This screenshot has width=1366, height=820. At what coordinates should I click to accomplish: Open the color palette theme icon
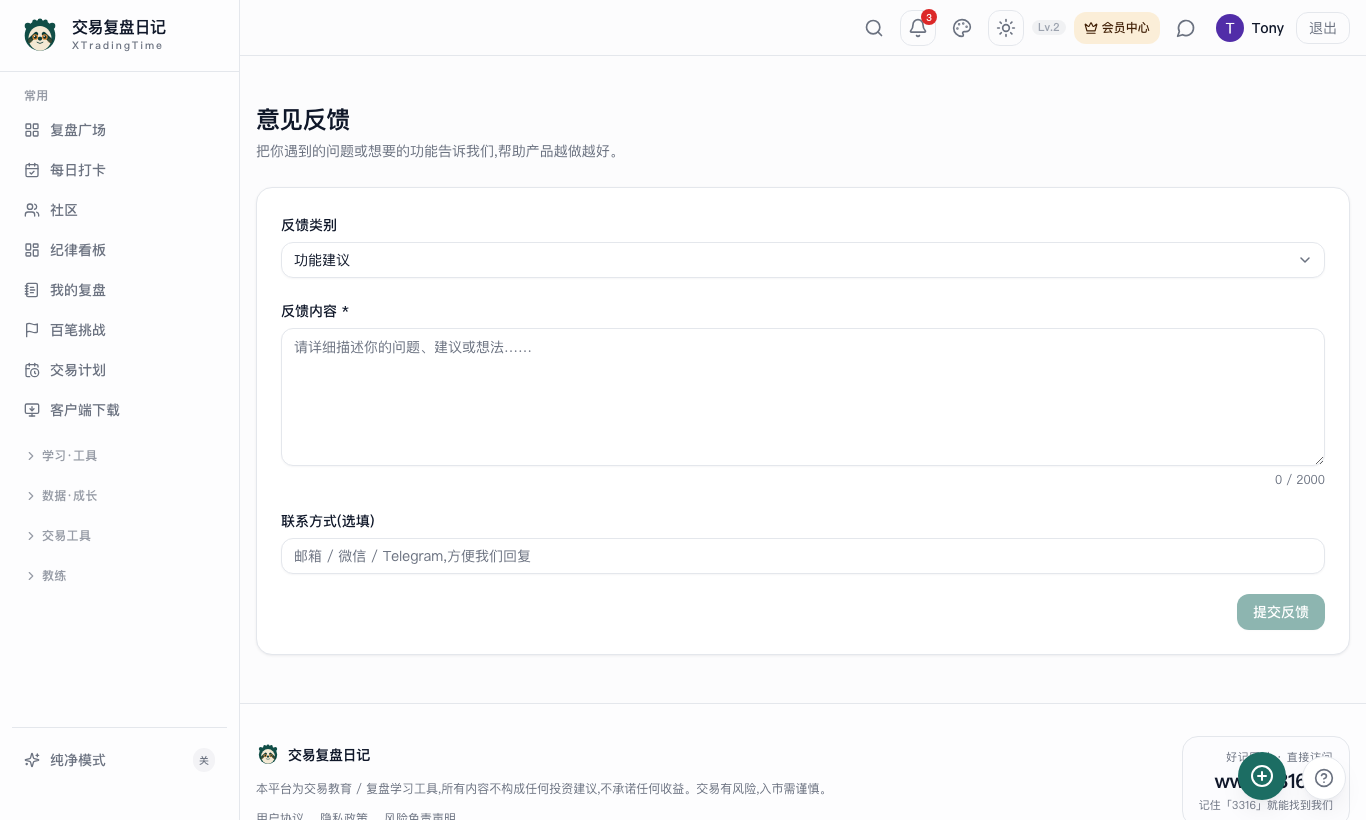(x=962, y=28)
